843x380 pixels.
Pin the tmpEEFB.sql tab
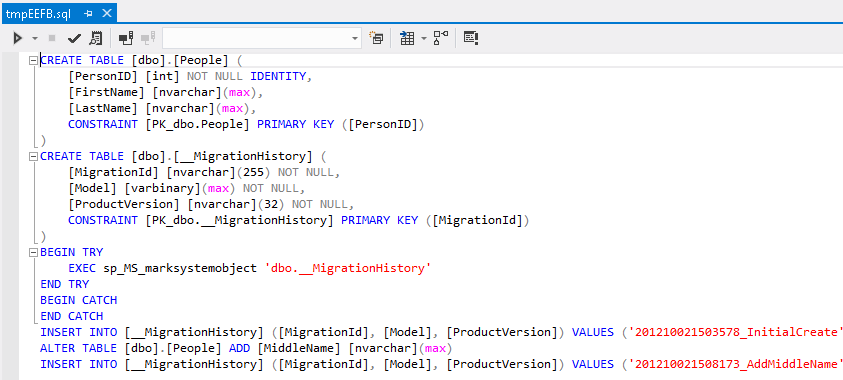point(89,13)
